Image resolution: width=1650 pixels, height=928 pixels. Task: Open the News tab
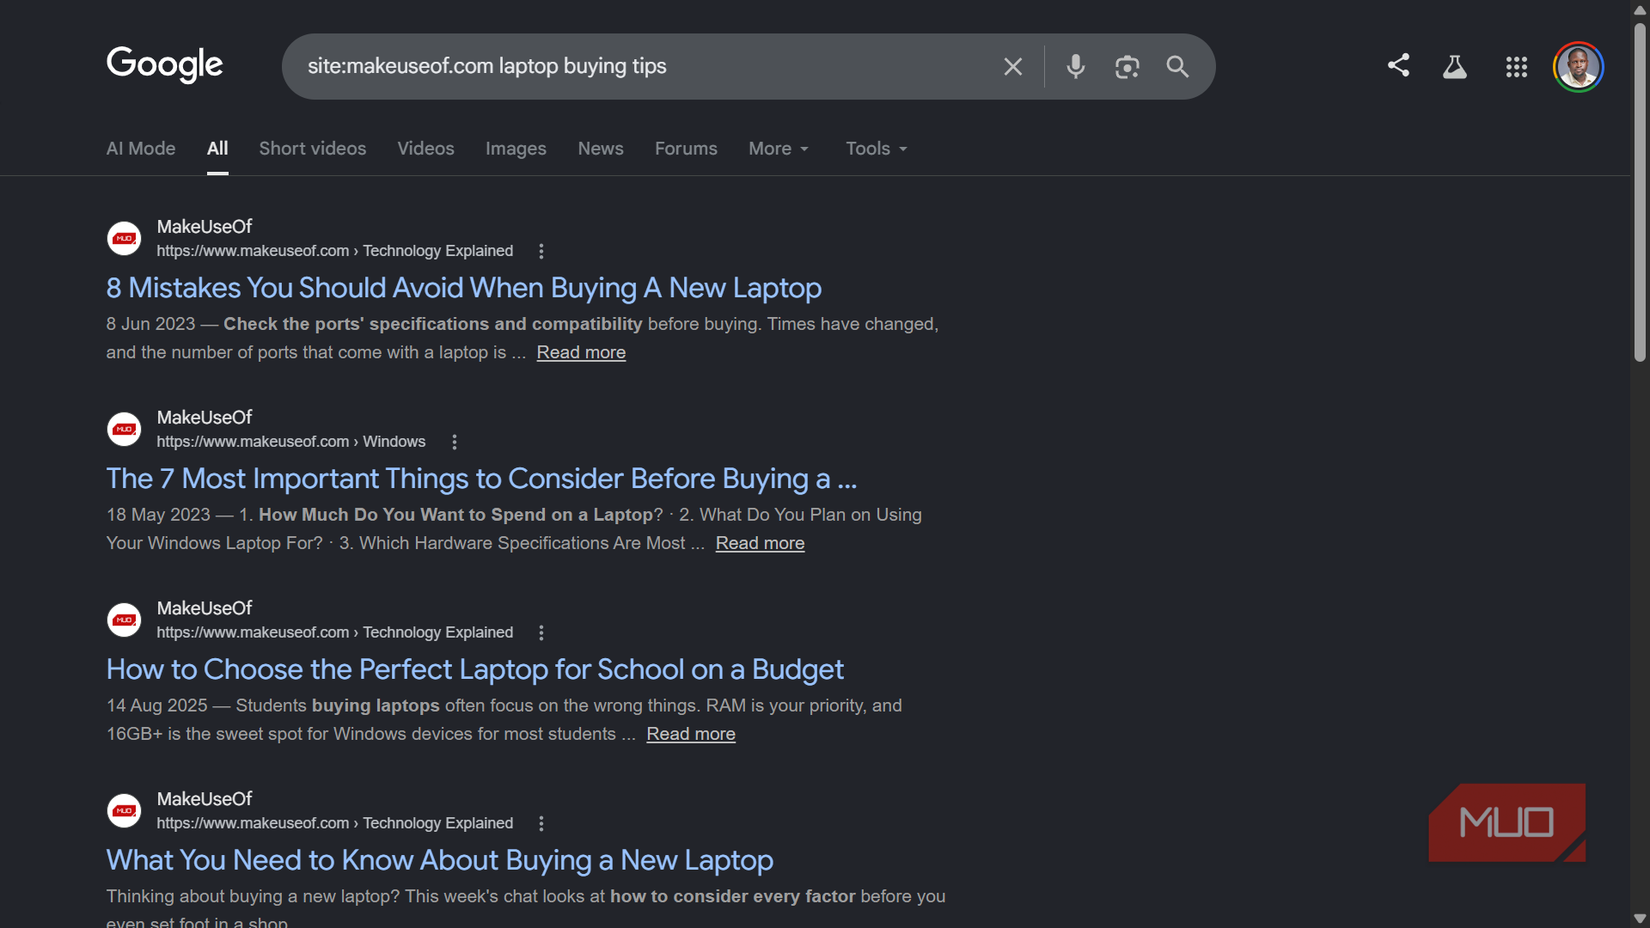pyautogui.click(x=601, y=148)
